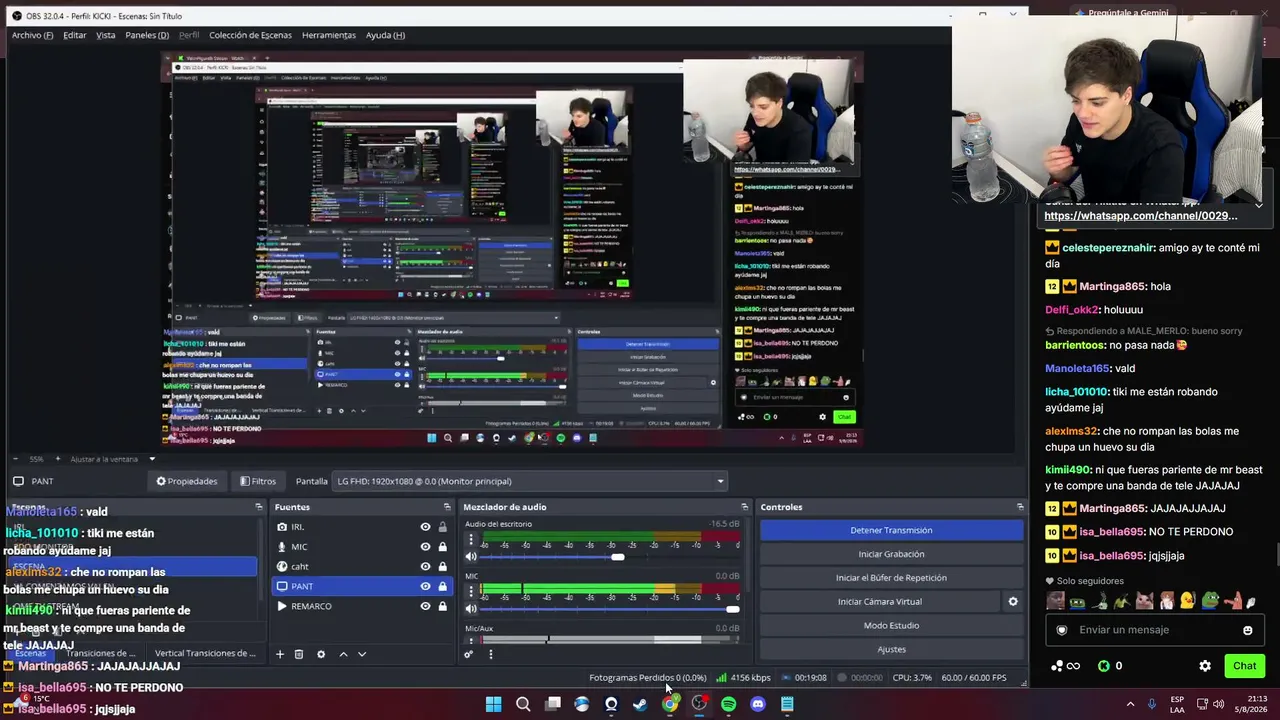Open the audio mixer toolbar three-dot menu
1280x720 pixels.
coord(490,654)
